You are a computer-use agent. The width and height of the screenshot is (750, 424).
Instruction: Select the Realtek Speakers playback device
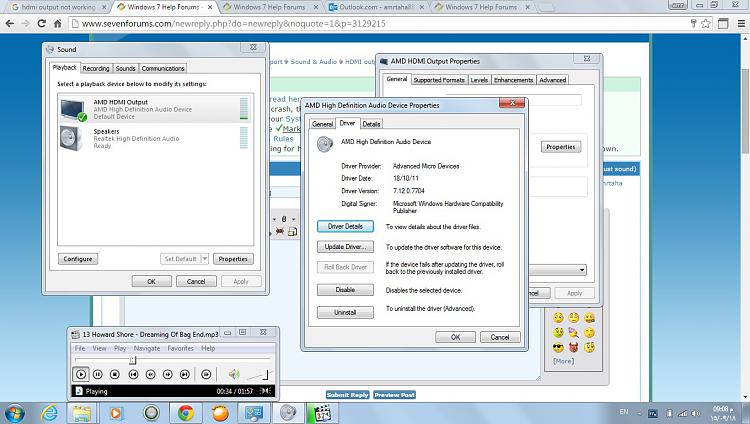[155, 138]
